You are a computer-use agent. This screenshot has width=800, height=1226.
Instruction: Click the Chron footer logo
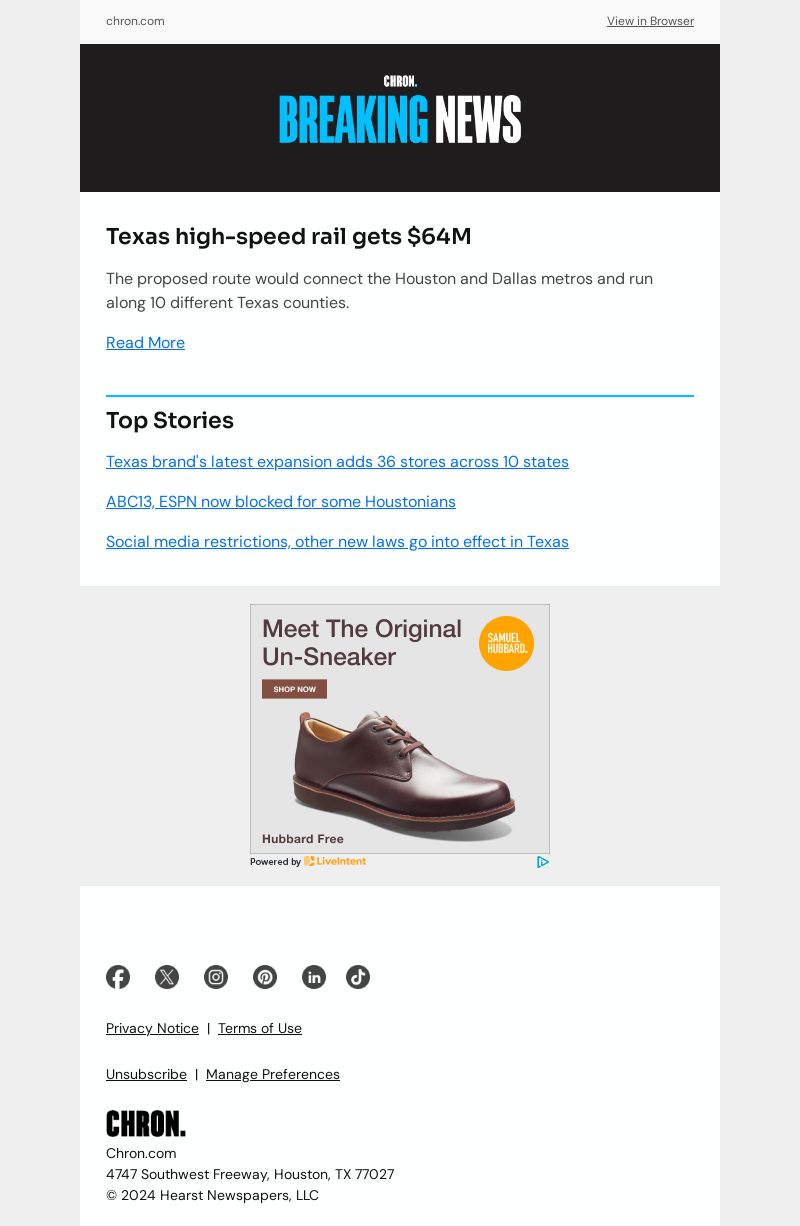(x=146, y=1123)
